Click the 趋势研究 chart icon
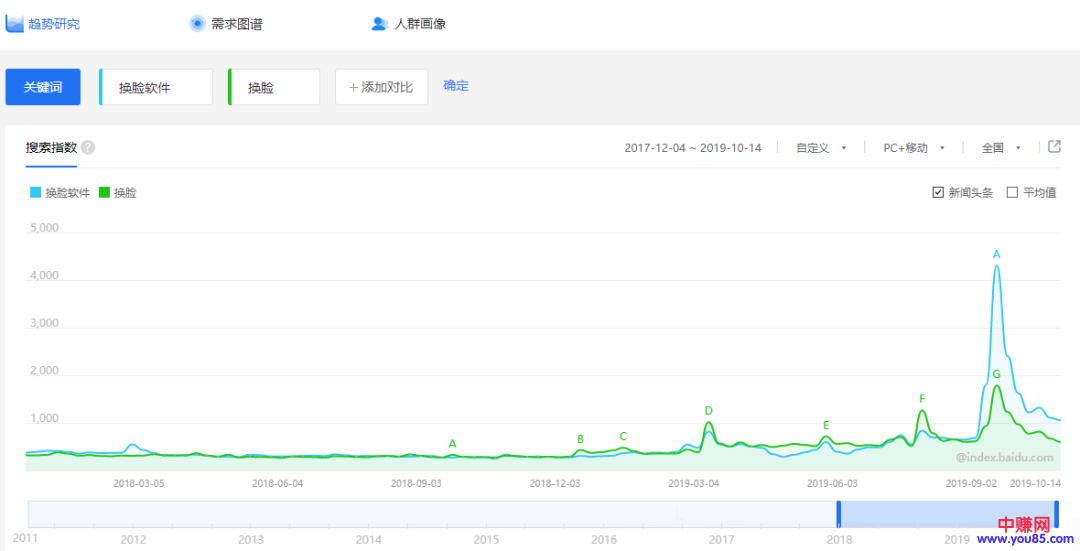 click(x=15, y=23)
